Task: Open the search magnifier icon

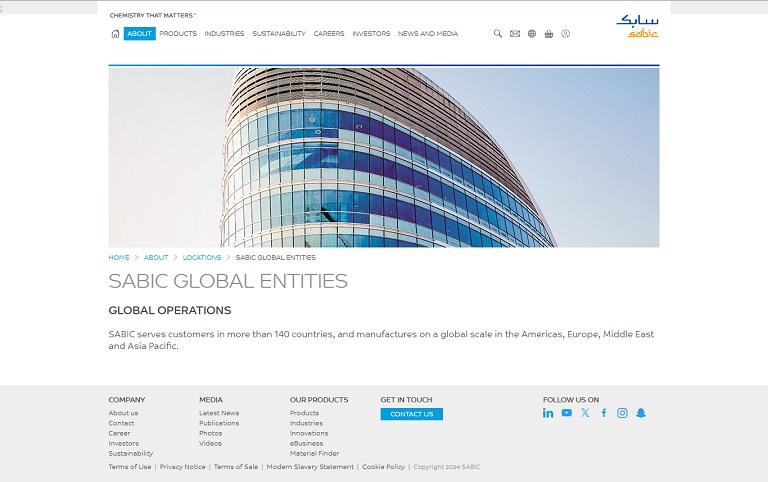Action: point(498,34)
